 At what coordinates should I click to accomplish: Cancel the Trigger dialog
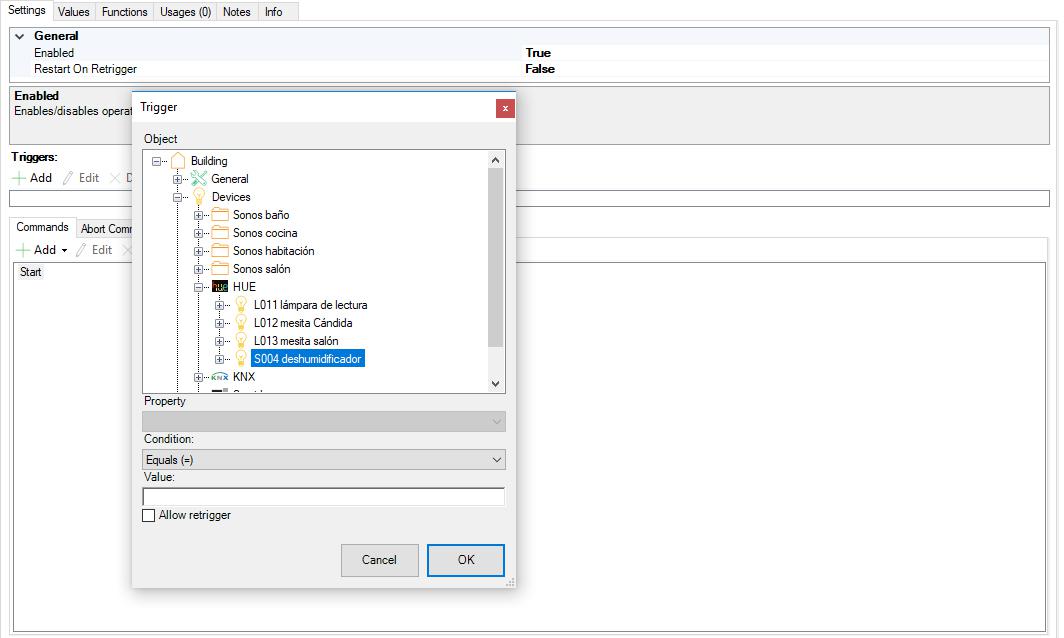(379, 560)
